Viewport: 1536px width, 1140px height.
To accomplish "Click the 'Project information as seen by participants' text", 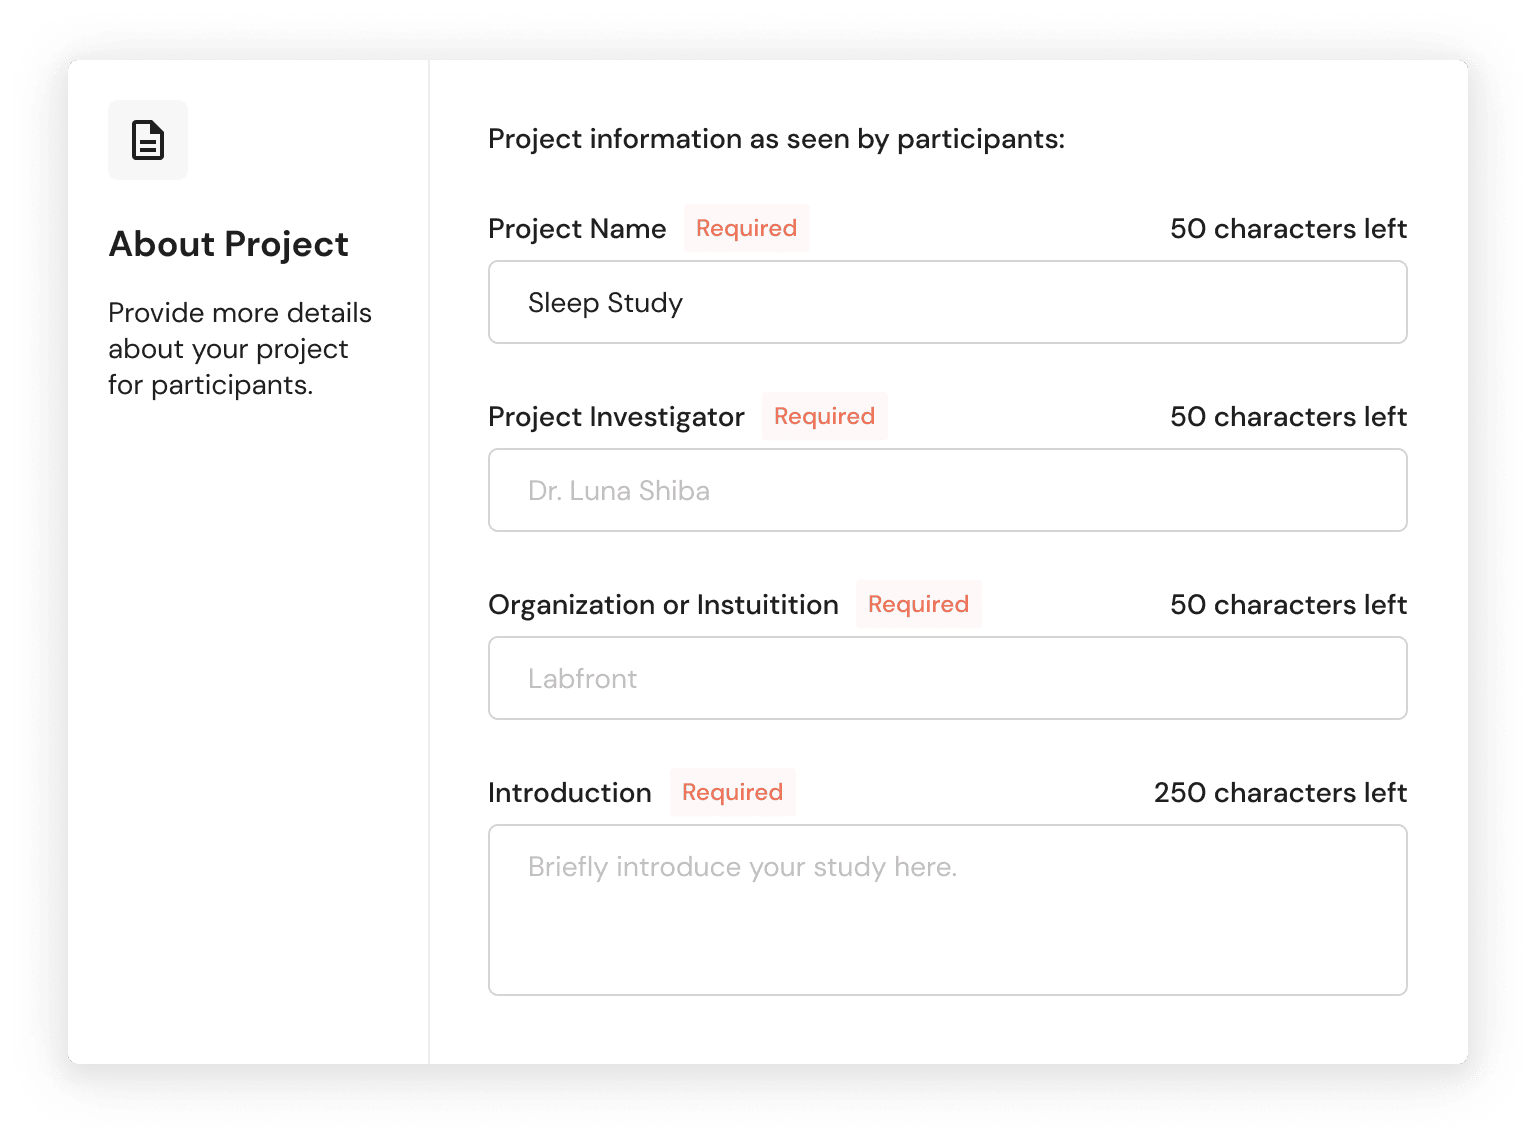I will (776, 139).
